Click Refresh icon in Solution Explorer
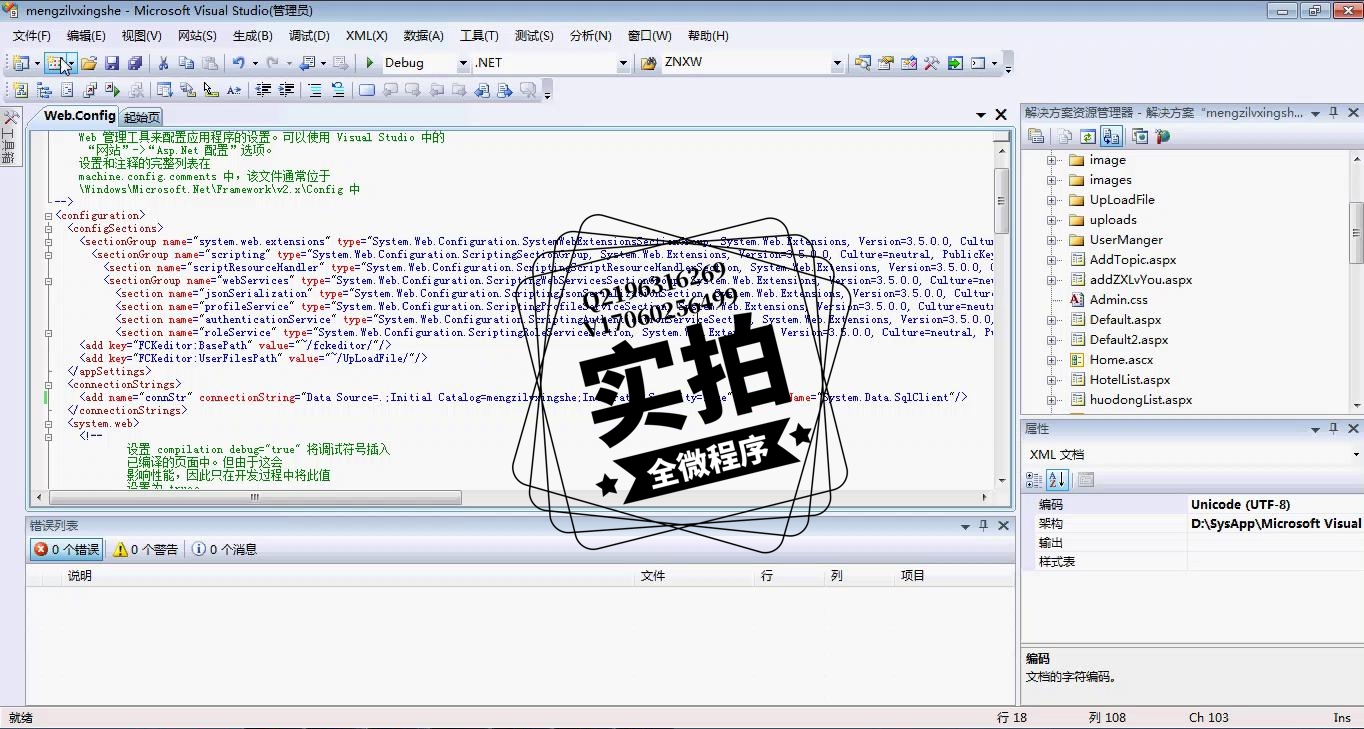Image resolution: width=1364 pixels, height=729 pixels. tap(1088, 137)
